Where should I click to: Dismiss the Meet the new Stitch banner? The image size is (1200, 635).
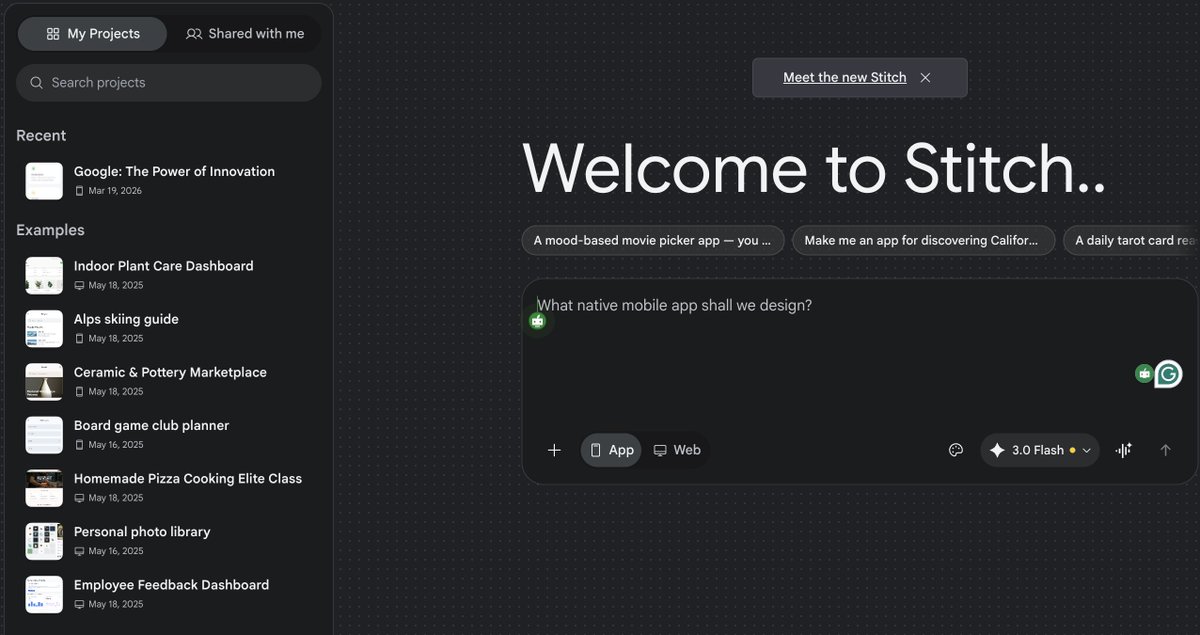tap(925, 77)
